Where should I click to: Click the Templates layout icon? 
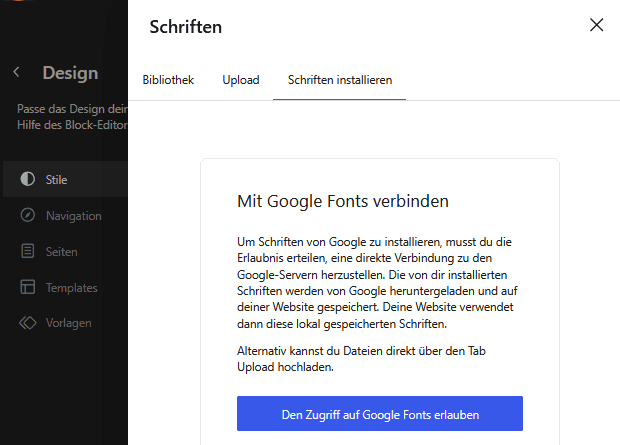(x=28, y=287)
